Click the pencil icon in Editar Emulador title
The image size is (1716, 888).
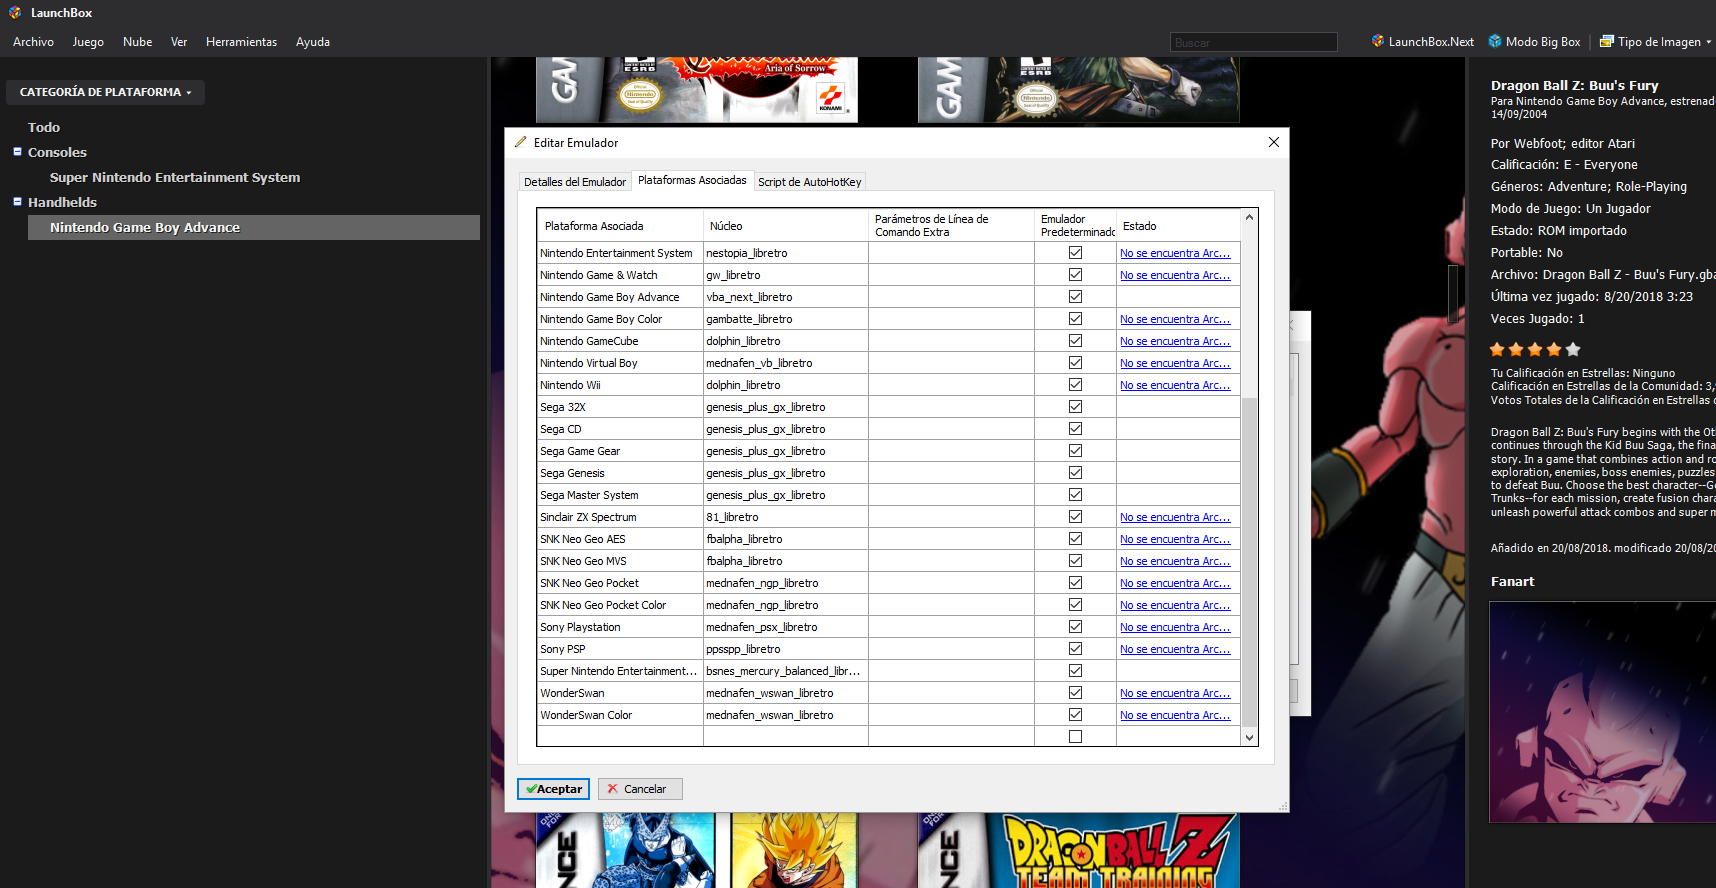point(520,143)
